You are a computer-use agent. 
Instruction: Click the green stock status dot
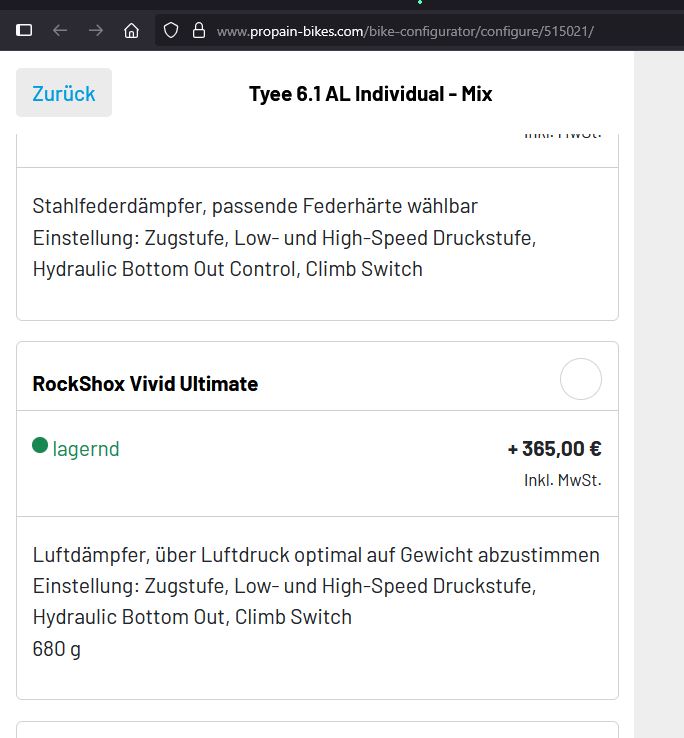tap(40, 445)
